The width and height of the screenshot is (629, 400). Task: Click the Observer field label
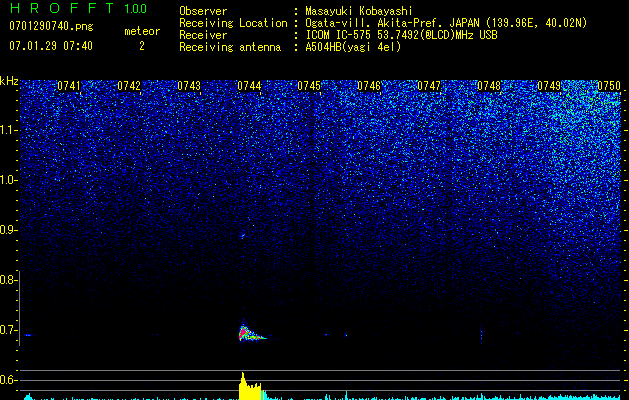coord(203,11)
